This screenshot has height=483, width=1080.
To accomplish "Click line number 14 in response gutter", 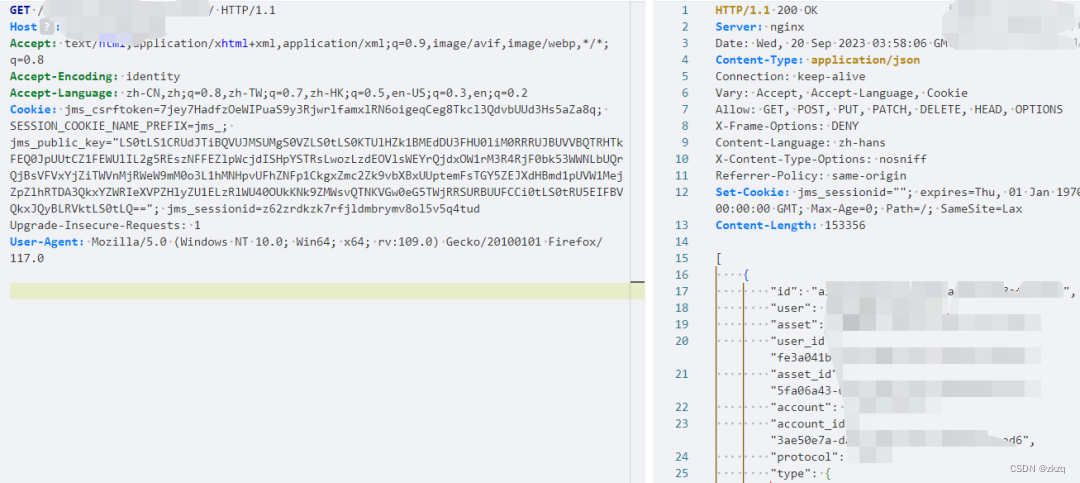I will pos(682,242).
